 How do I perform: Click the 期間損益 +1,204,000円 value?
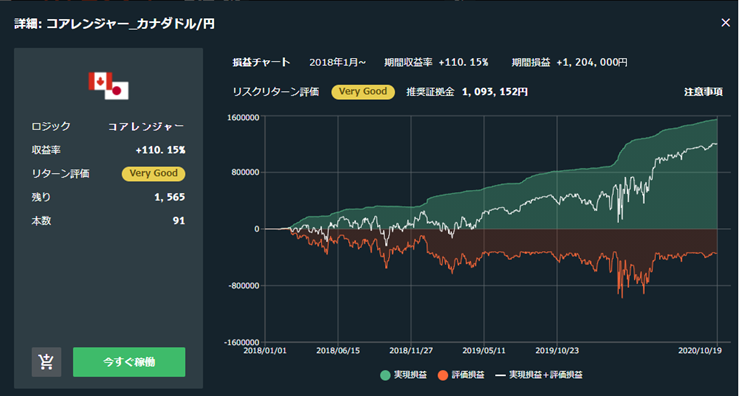click(x=592, y=62)
